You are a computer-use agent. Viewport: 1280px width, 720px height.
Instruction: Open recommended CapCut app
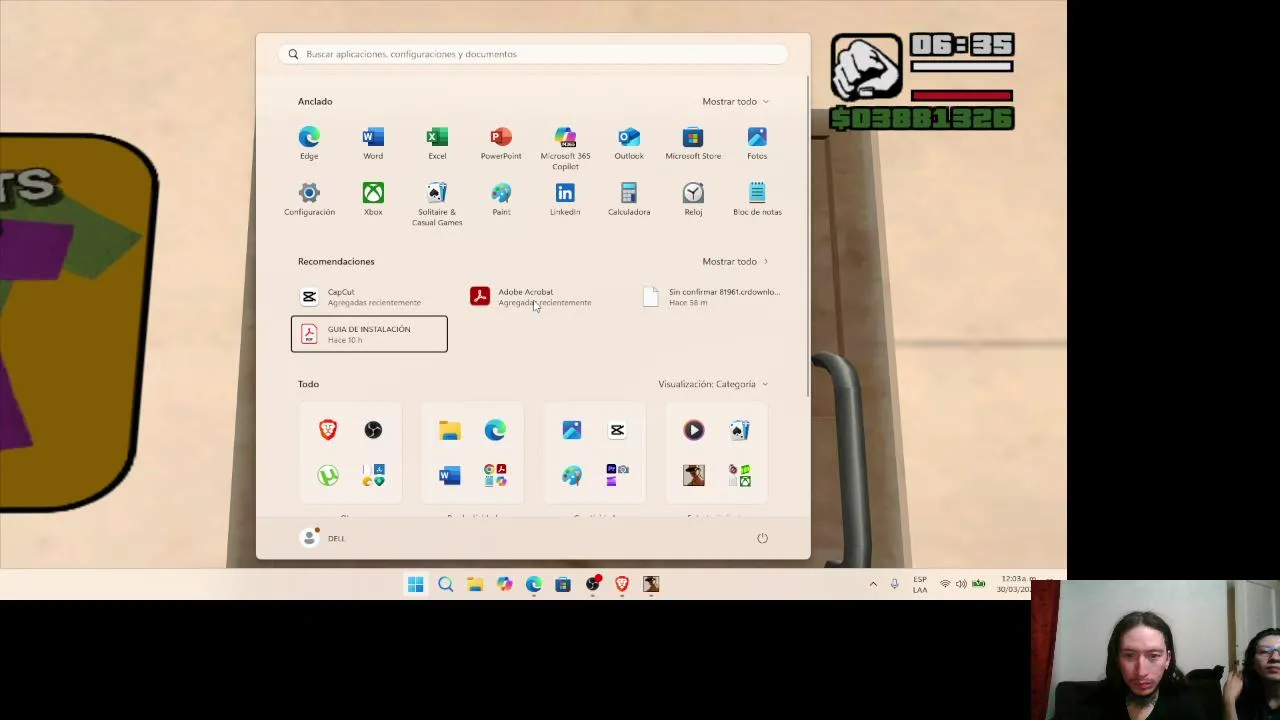(369, 297)
